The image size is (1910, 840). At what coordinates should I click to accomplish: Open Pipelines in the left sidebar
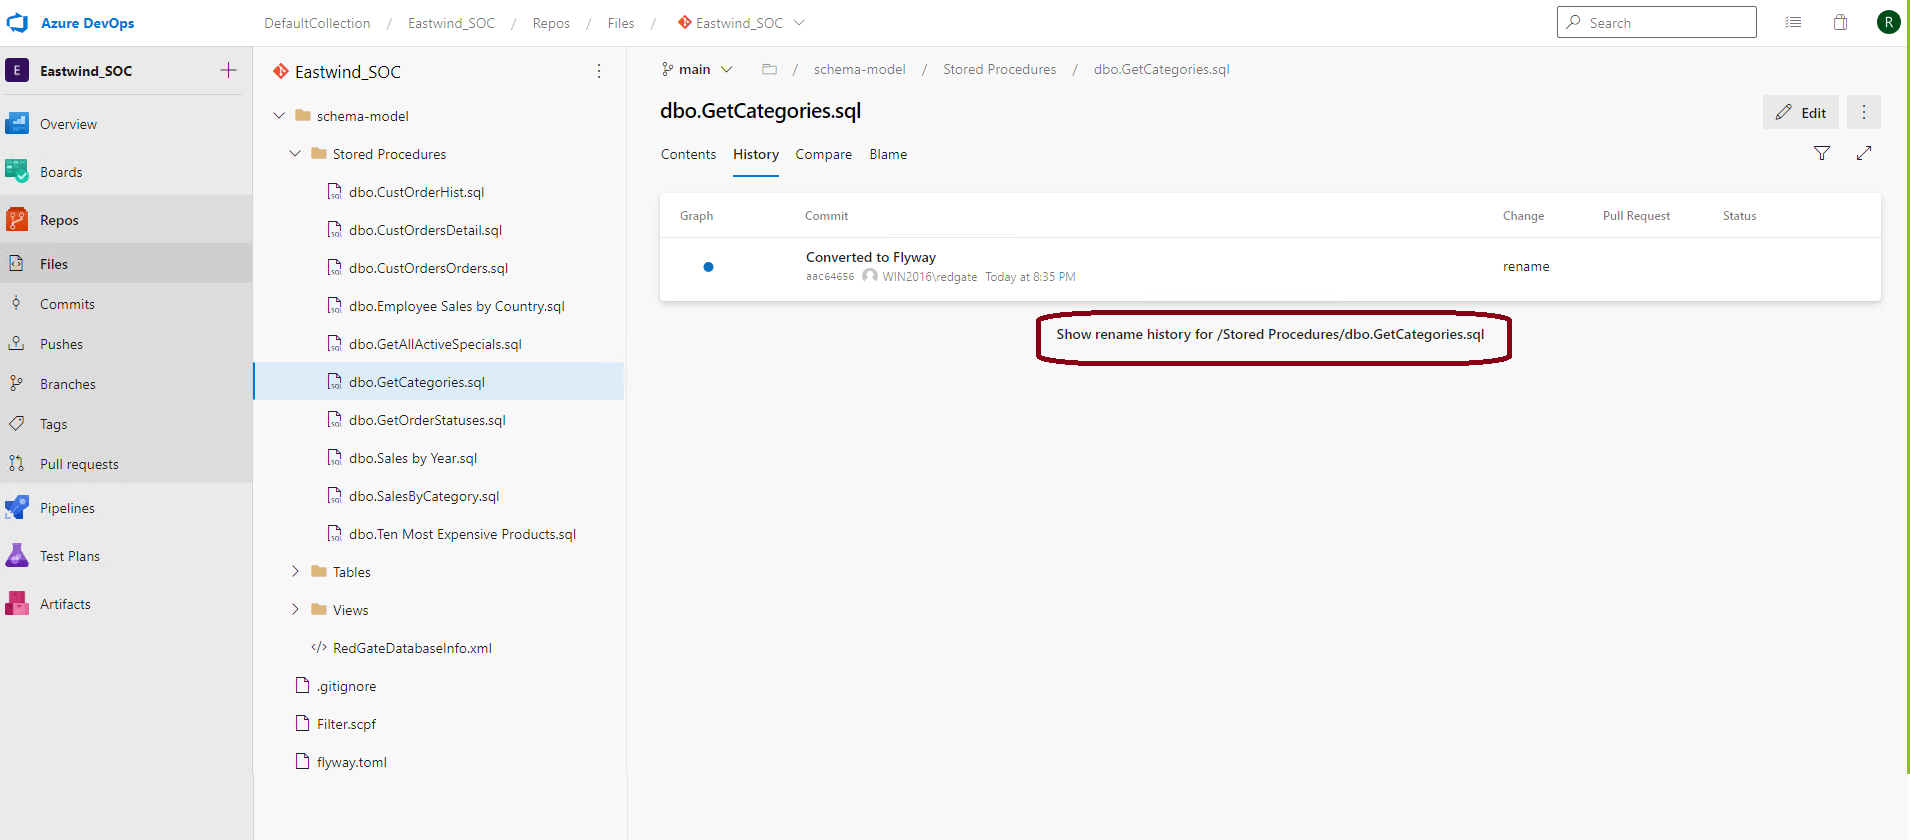point(67,508)
